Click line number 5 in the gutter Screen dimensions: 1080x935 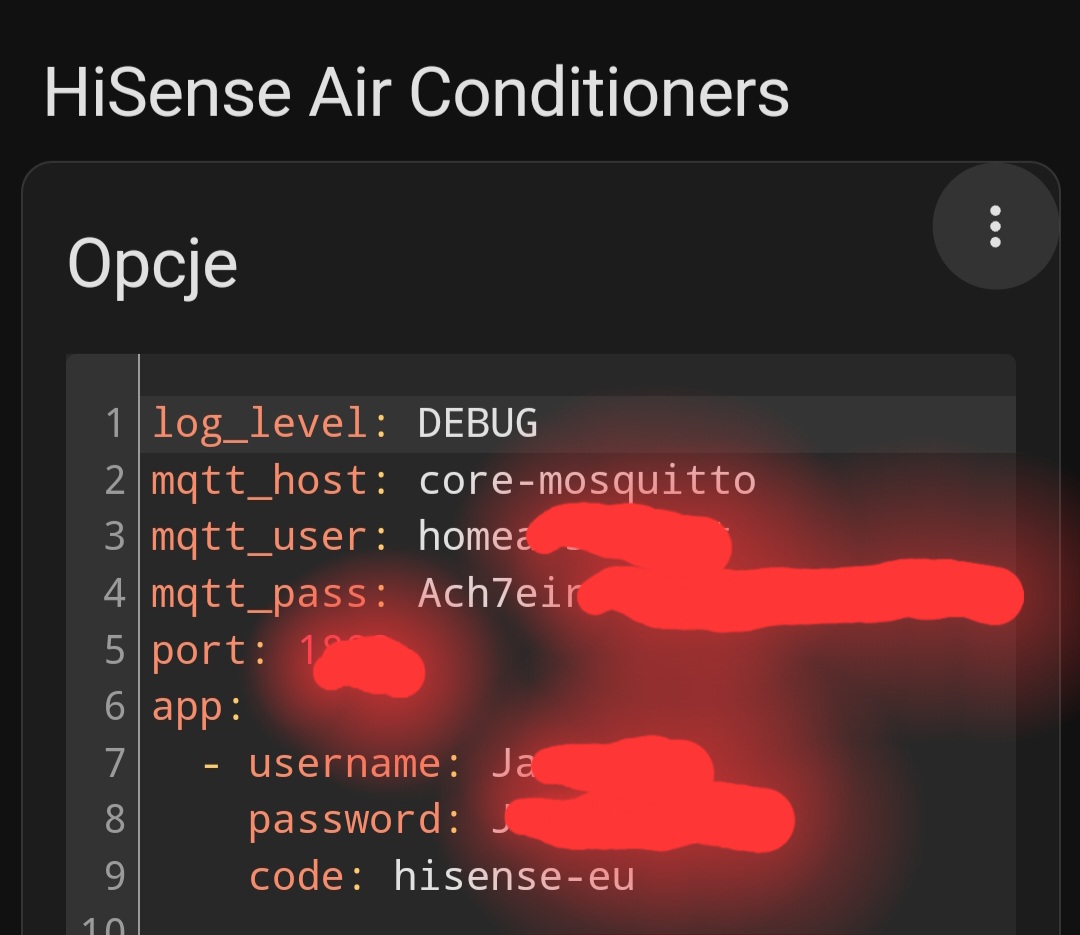pos(114,650)
